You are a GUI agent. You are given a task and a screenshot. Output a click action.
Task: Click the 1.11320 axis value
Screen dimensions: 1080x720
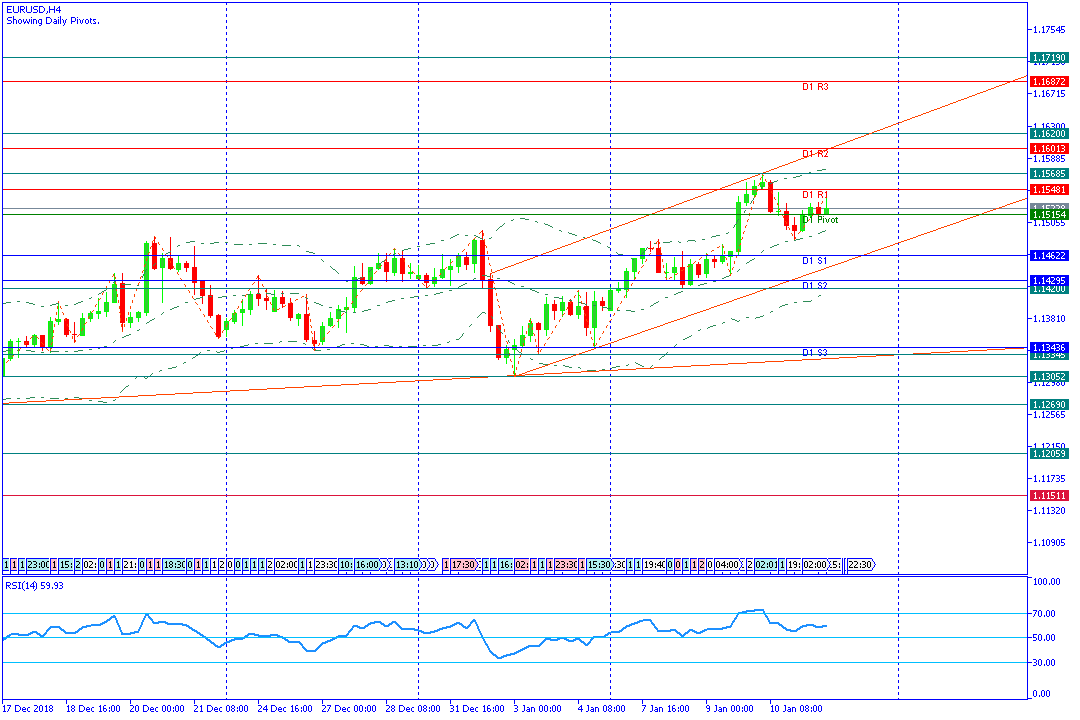(1049, 511)
